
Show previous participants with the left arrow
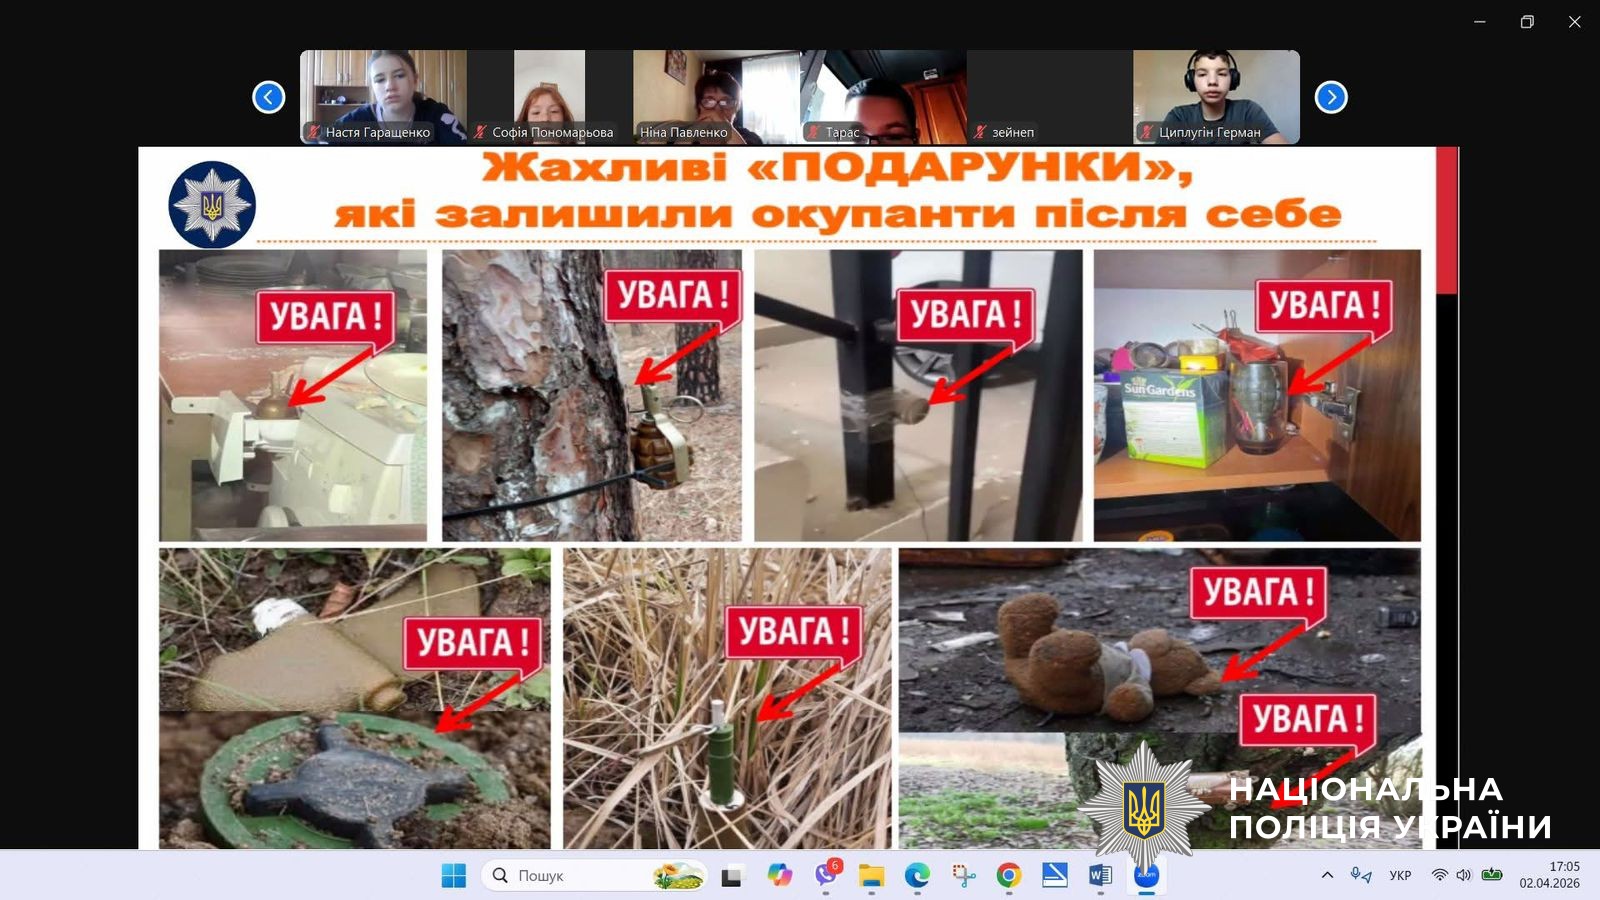pos(268,97)
